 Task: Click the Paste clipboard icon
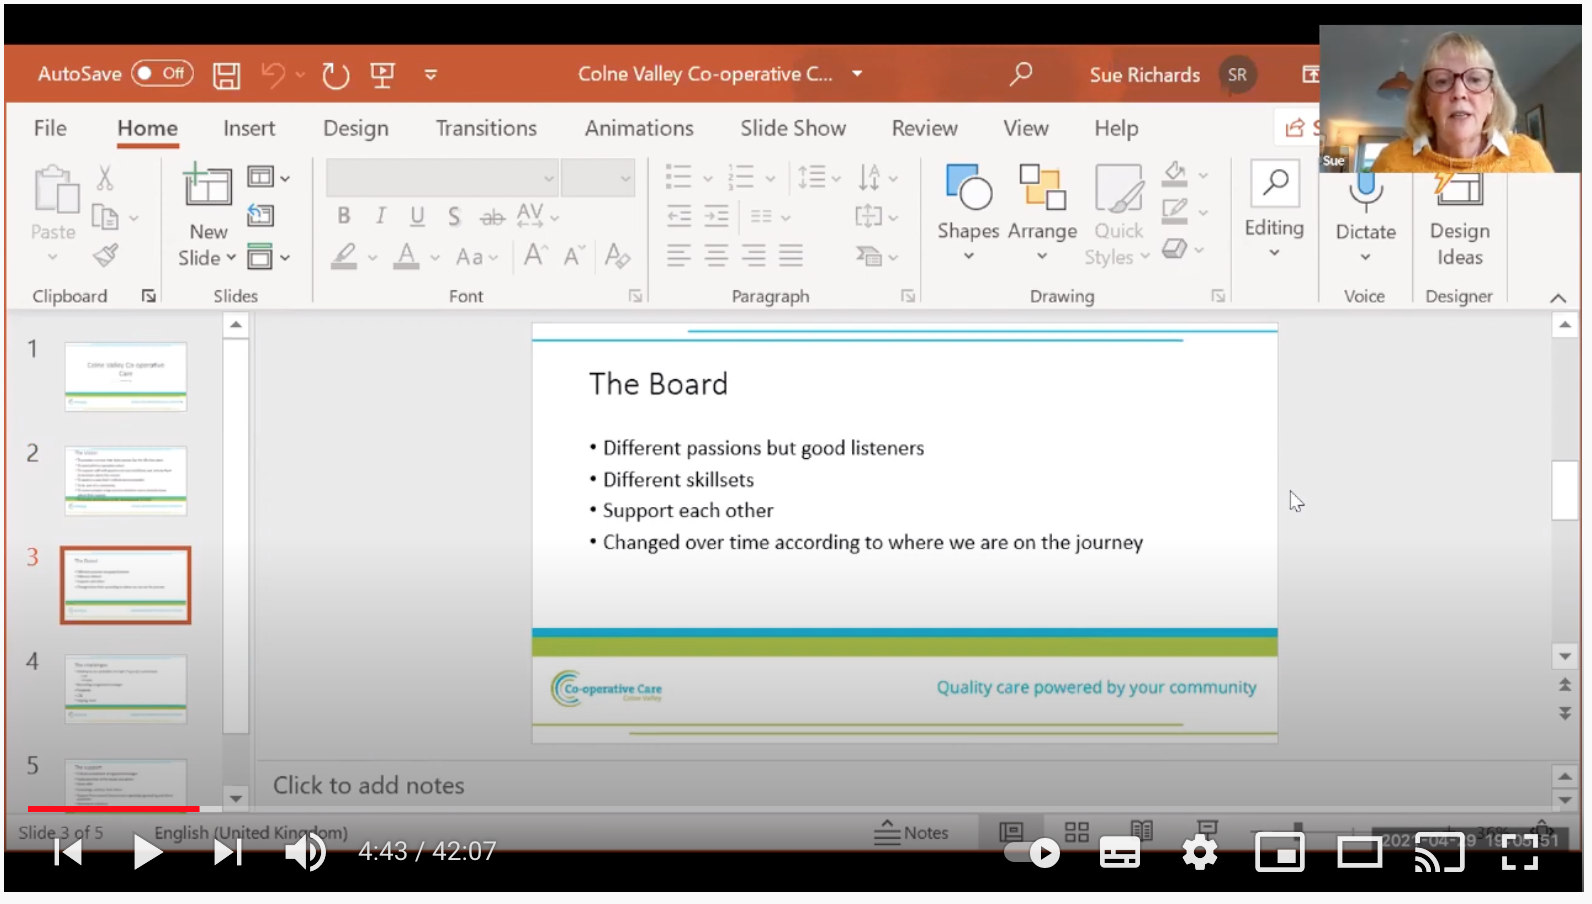pyautogui.click(x=55, y=190)
